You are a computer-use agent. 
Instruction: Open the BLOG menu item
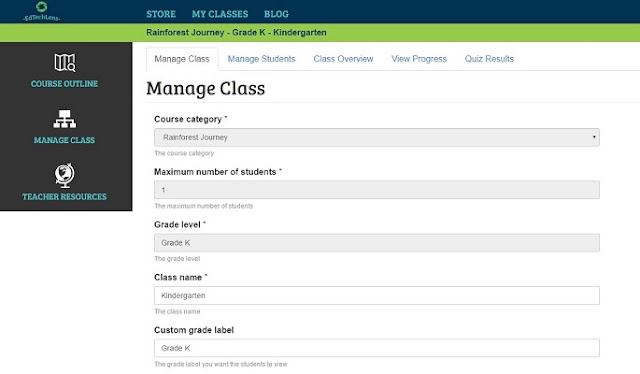[276, 14]
